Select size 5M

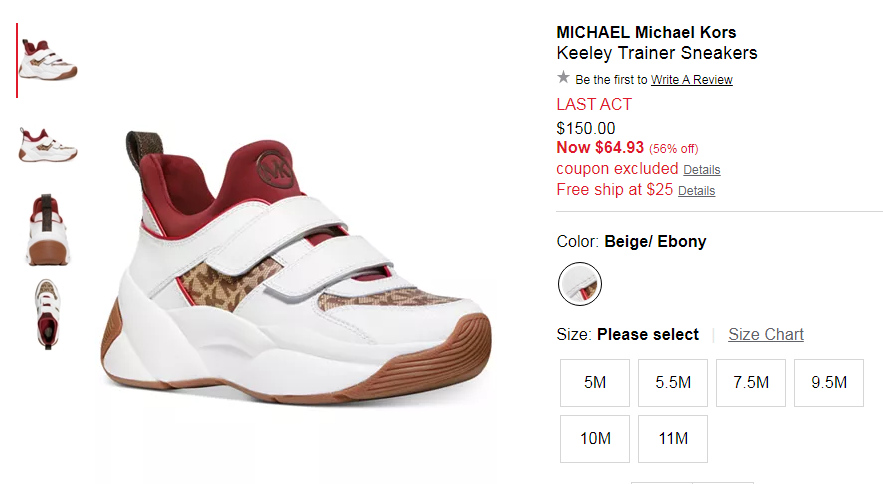pos(595,383)
